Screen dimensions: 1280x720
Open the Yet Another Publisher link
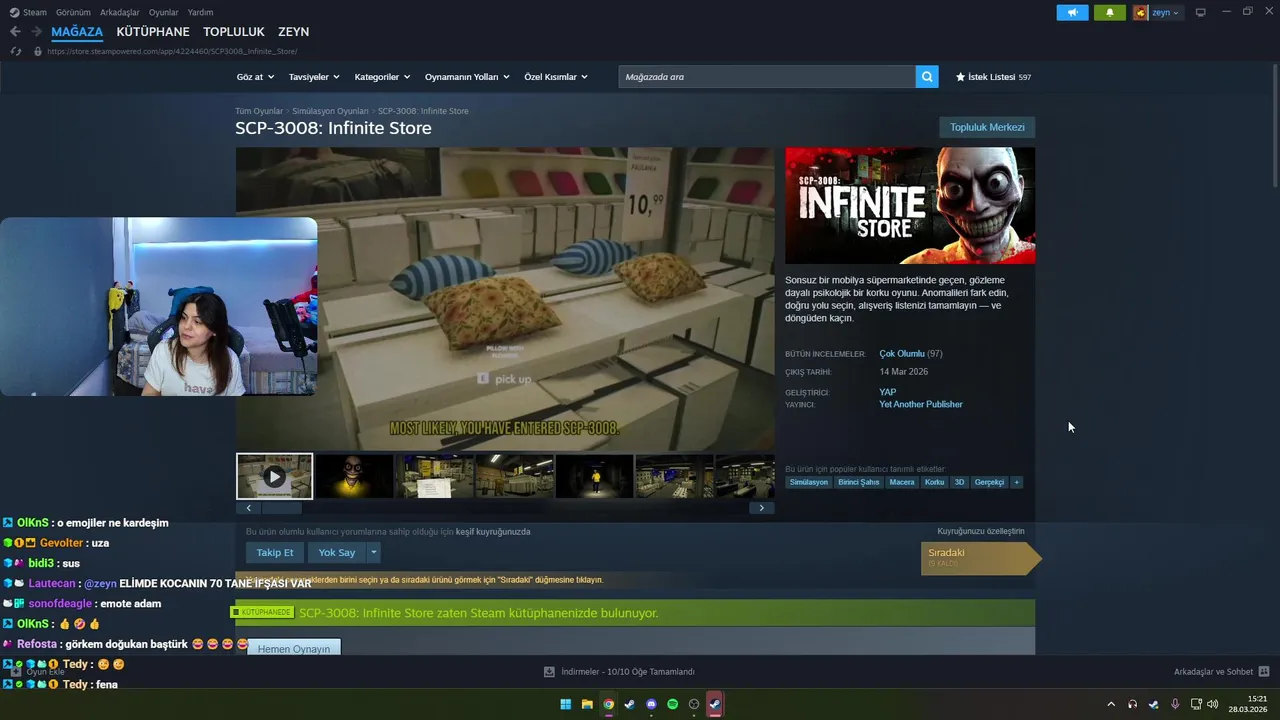[921, 405]
